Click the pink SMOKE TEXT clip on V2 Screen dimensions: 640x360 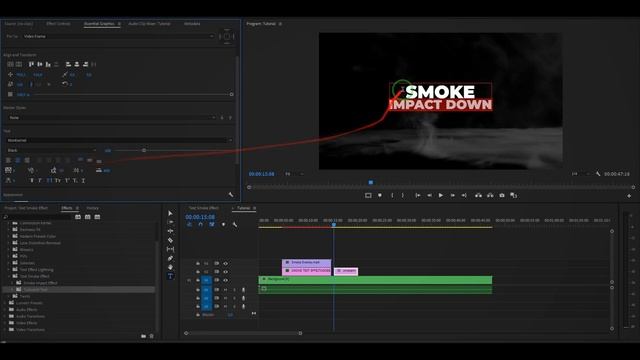[x=307, y=271]
